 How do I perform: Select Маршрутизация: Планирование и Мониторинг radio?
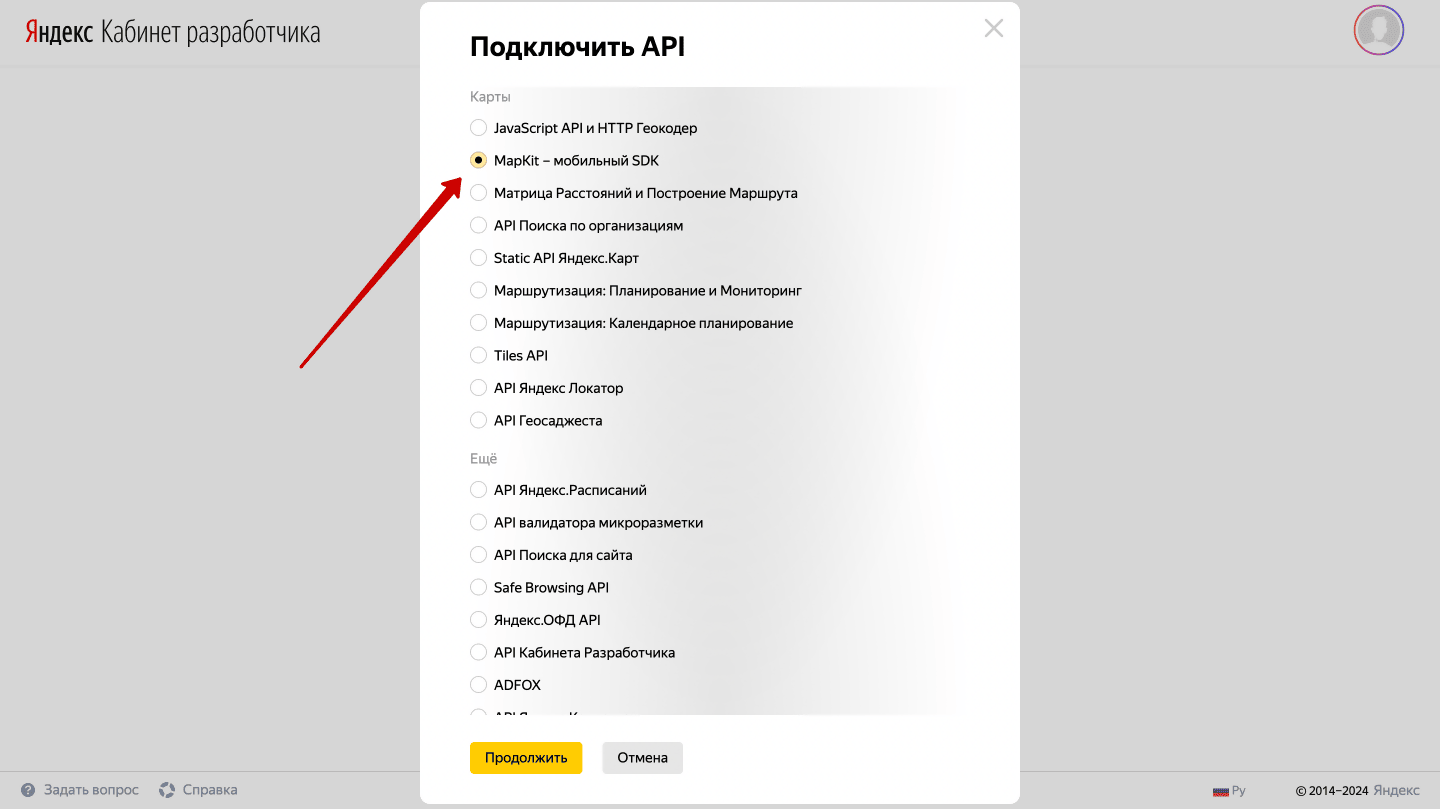click(x=478, y=290)
